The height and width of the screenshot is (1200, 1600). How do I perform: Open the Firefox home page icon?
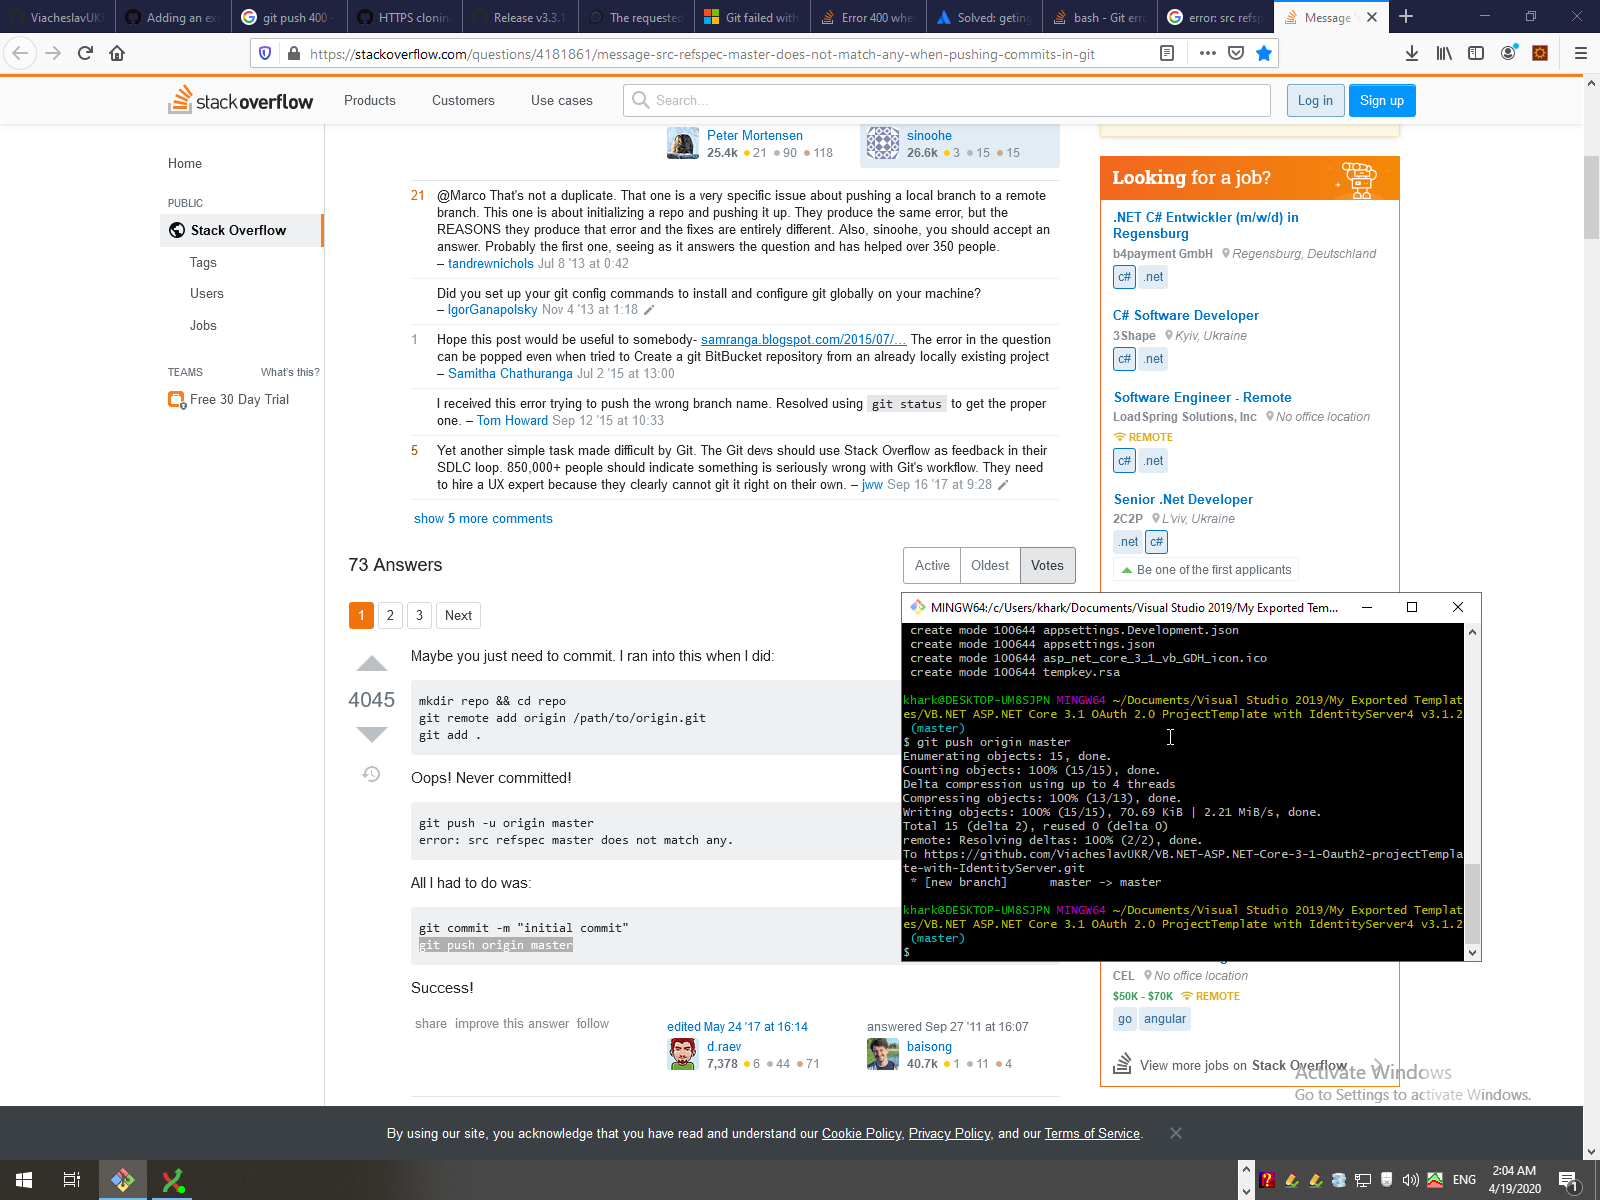click(x=117, y=53)
